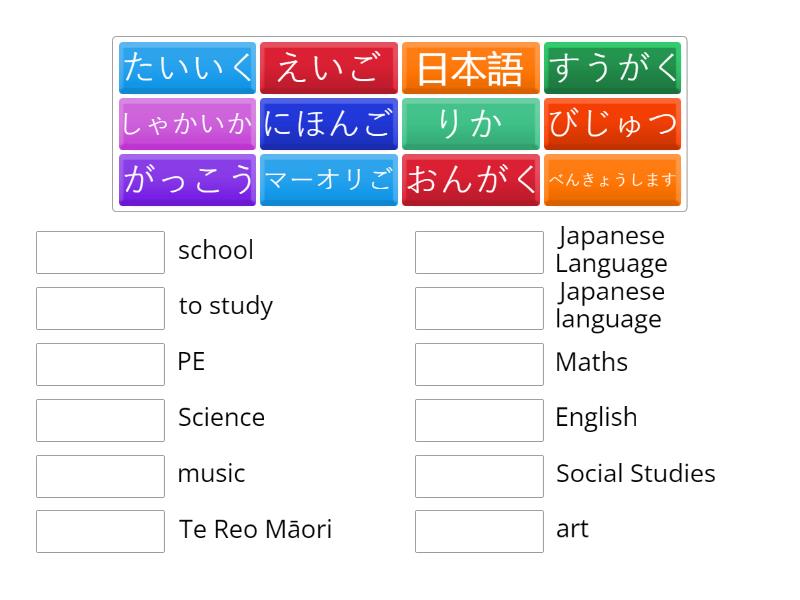Screen dimensions: 800x600
Task: Click the empty slot for "Te Reo Māori"
Action: click(100, 531)
